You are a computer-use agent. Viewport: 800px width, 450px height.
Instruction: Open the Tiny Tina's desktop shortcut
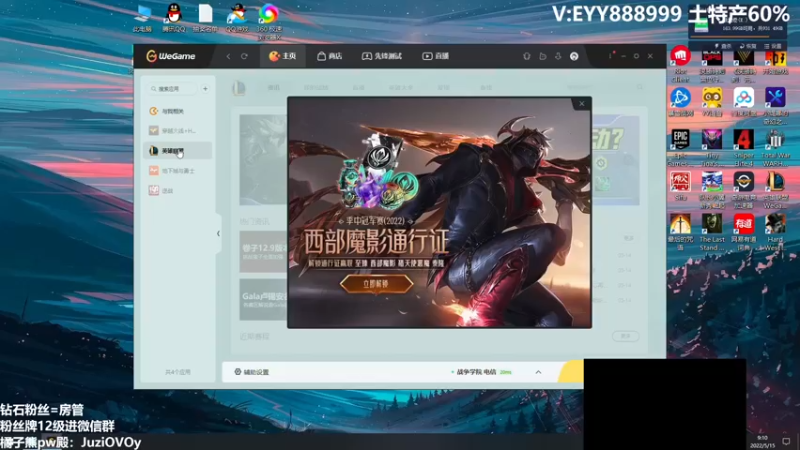coord(712,148)
